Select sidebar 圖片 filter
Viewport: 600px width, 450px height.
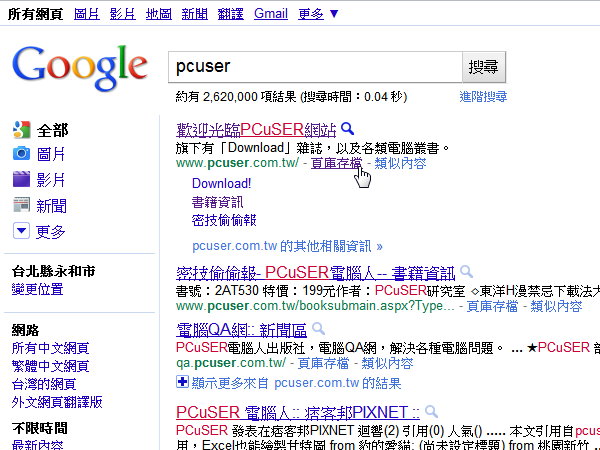point(51,155)
